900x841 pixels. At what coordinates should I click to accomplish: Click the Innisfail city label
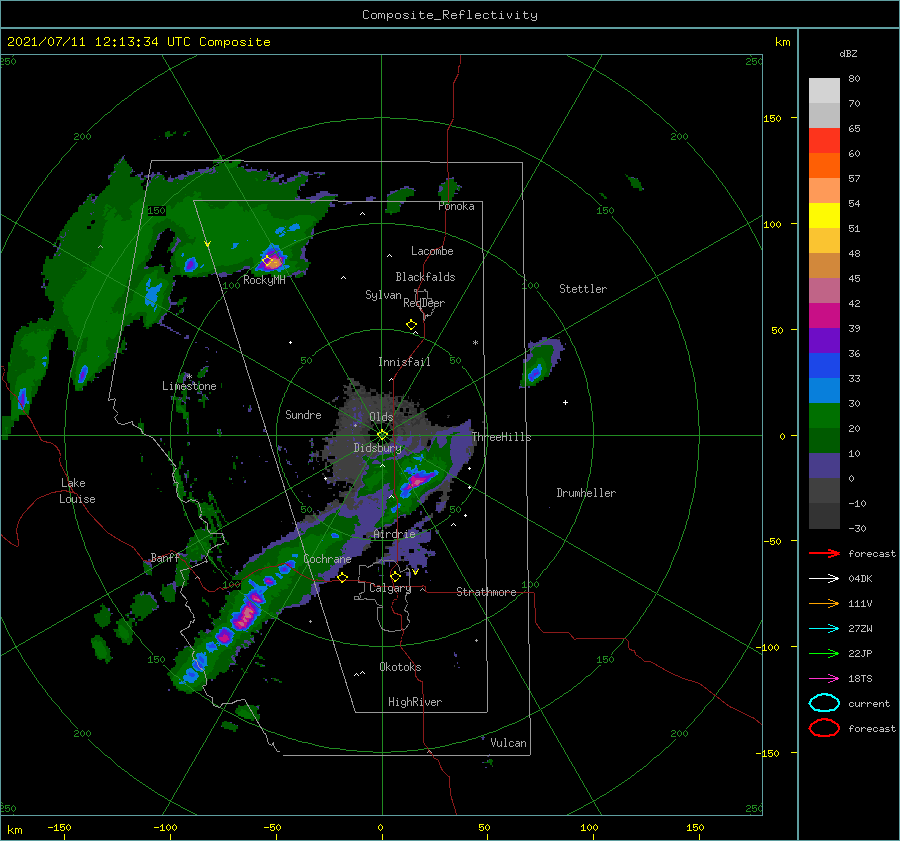coord(404,362)
